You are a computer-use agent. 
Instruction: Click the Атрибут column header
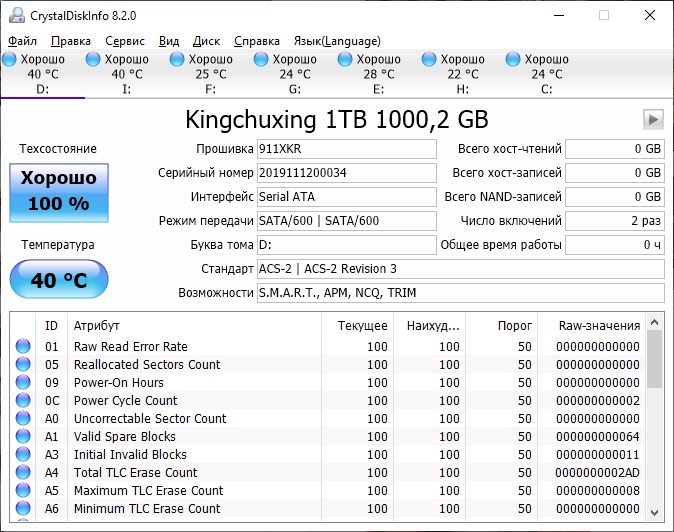(194, 326)
